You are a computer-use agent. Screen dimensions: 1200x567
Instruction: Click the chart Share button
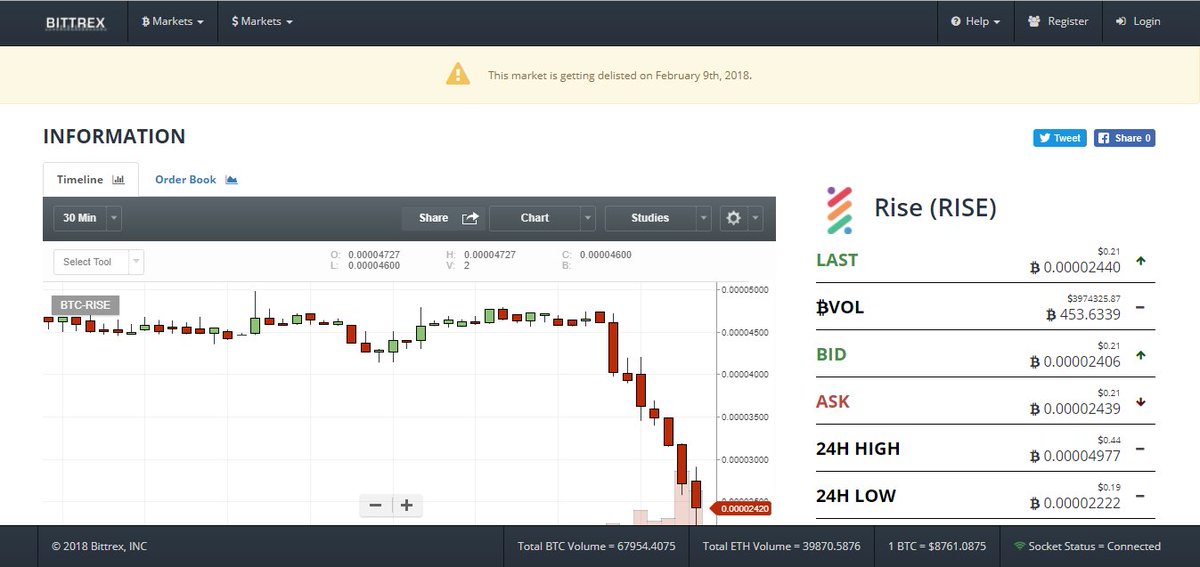point(444,217)
